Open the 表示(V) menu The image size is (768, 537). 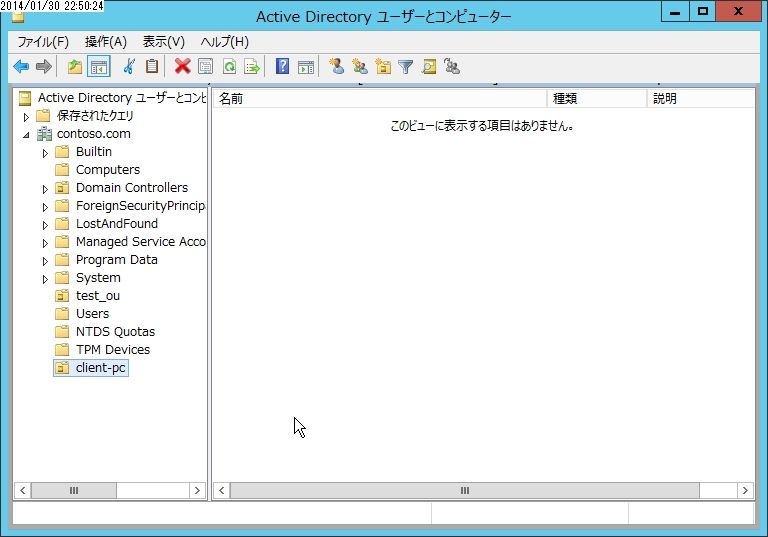coord(164,42)
